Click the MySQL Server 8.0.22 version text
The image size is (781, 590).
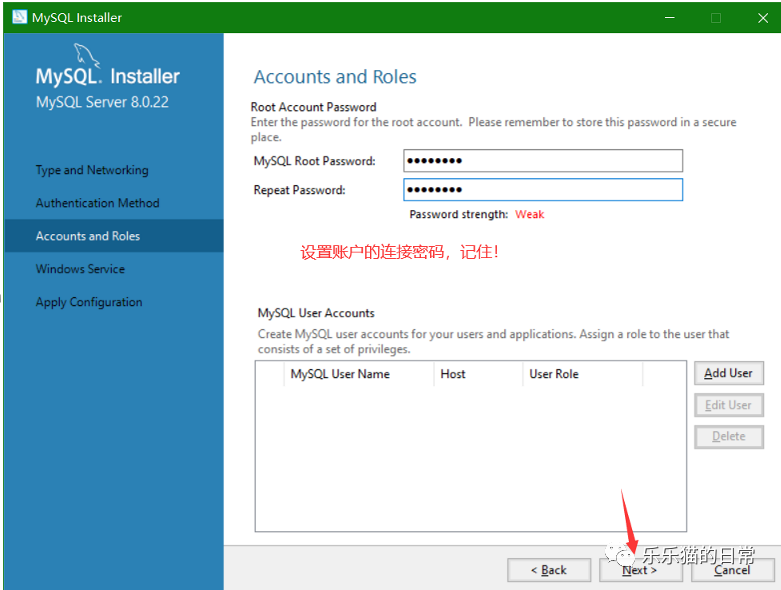(102, 102)
